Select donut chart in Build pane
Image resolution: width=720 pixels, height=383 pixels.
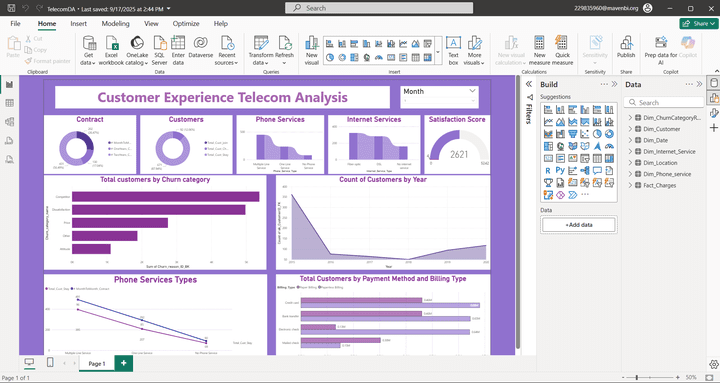[609, 134]
